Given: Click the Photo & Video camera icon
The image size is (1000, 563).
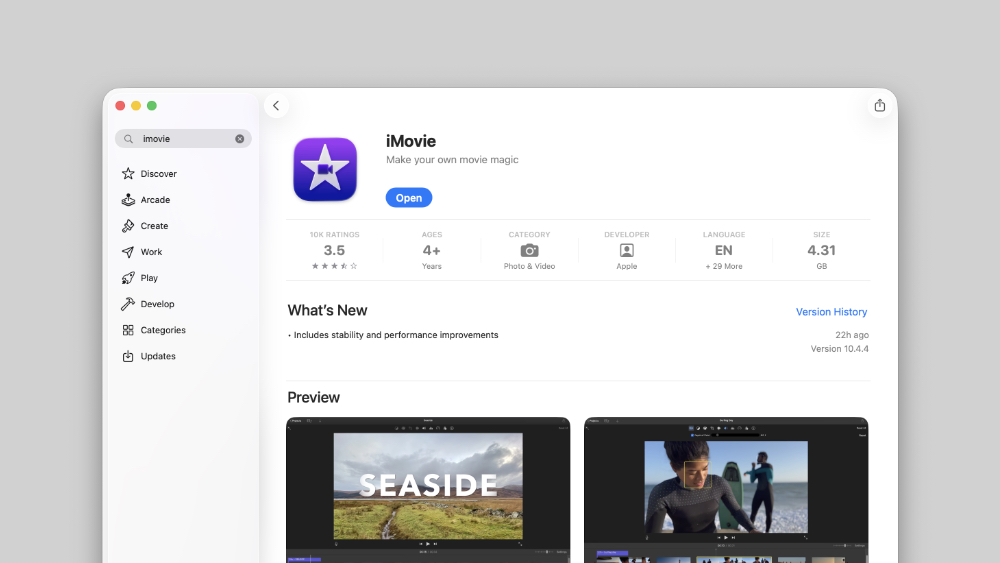Looking at the screenshot, I should [529, 251].
